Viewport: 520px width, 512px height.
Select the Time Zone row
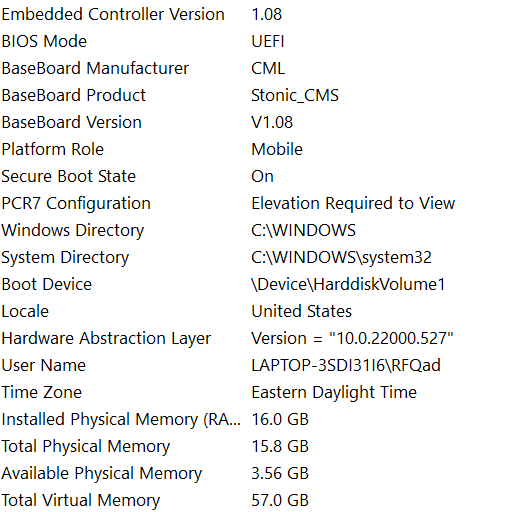[260, 392]
